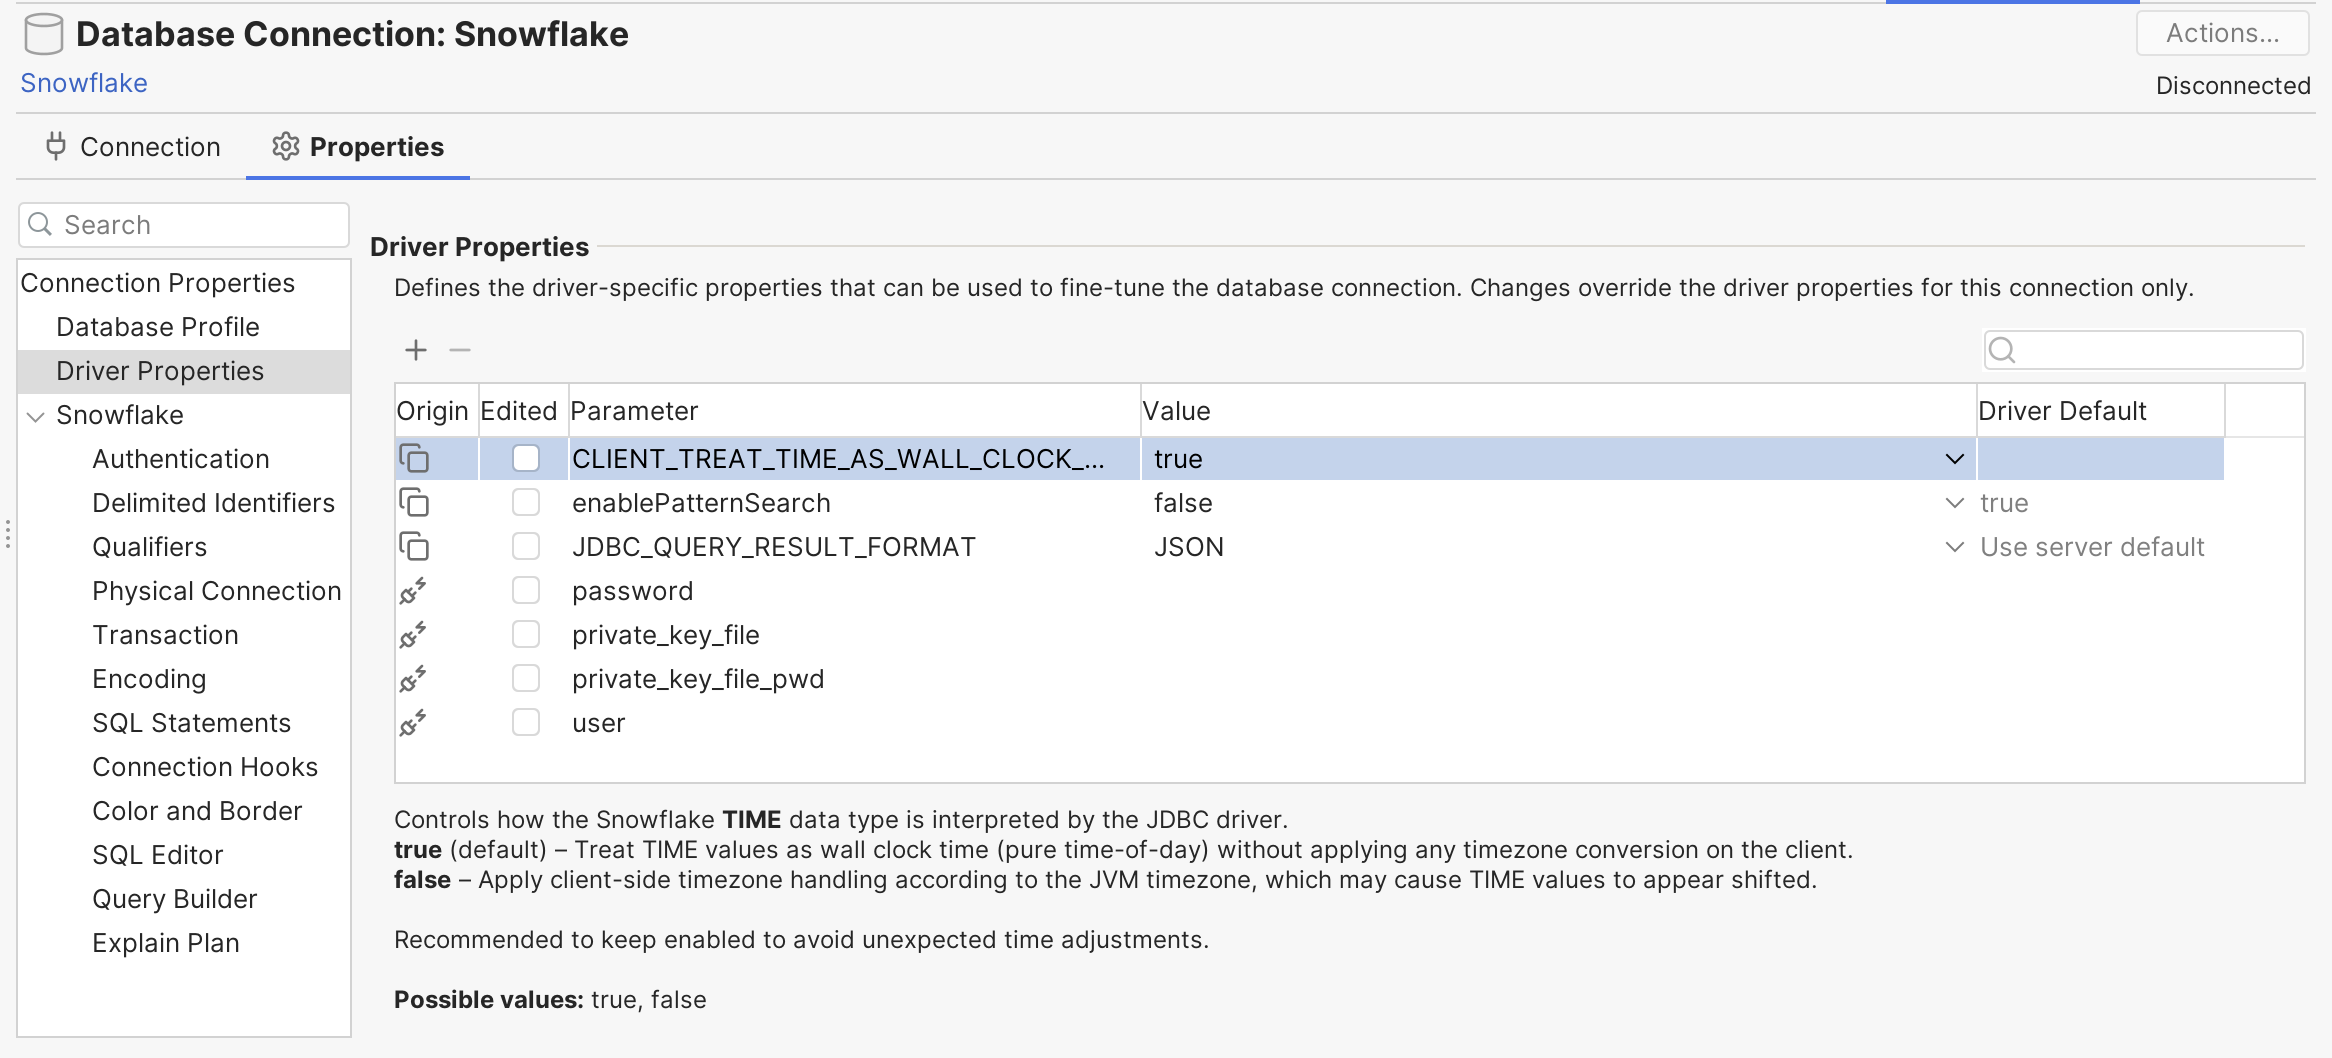The height and width of the screenshot is (1058, 2332).
Task: Toggle Edited checkbox for JDBC_QUERY_RESULT_FORMAT
Action: click(x=526, y=546)
